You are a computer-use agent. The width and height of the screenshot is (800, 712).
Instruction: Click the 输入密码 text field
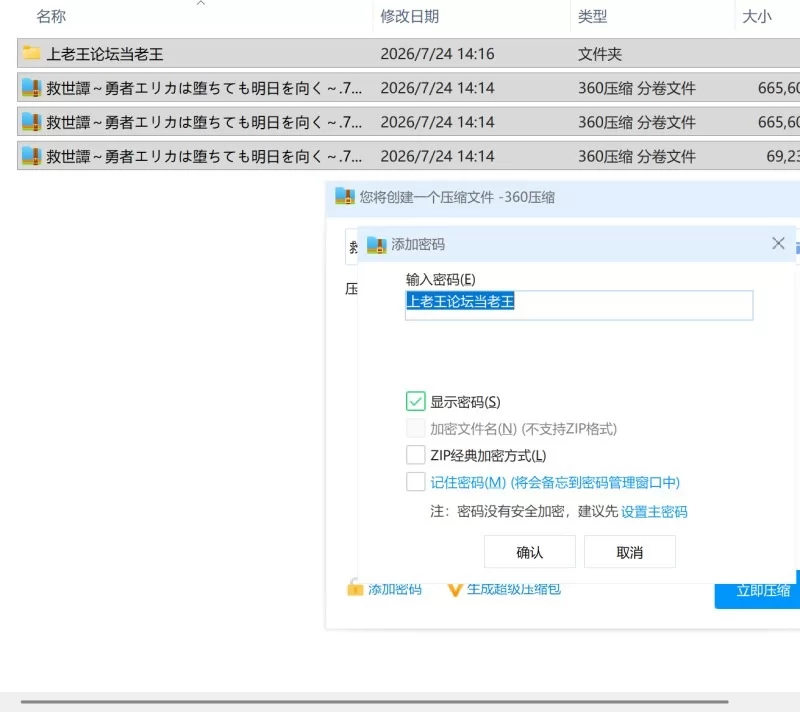579,305
